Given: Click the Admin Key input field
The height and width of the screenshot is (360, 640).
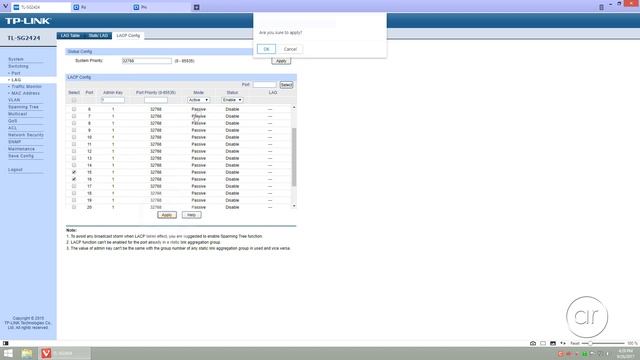Looking at the screenshot, I should [x=113, y=100].
